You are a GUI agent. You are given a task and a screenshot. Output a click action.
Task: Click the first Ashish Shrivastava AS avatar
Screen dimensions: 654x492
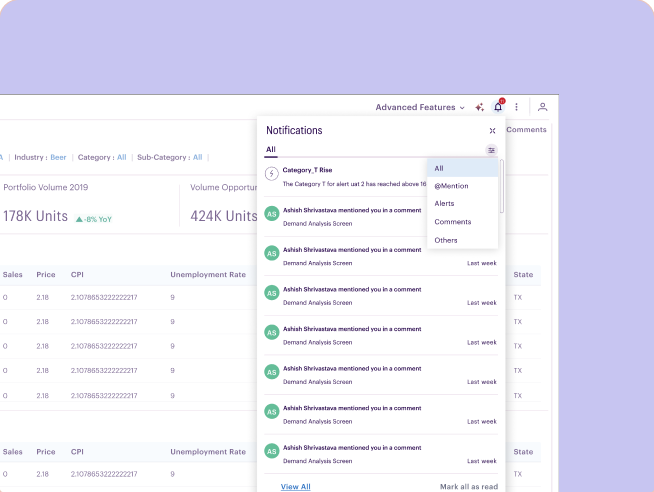pos(272,214)
